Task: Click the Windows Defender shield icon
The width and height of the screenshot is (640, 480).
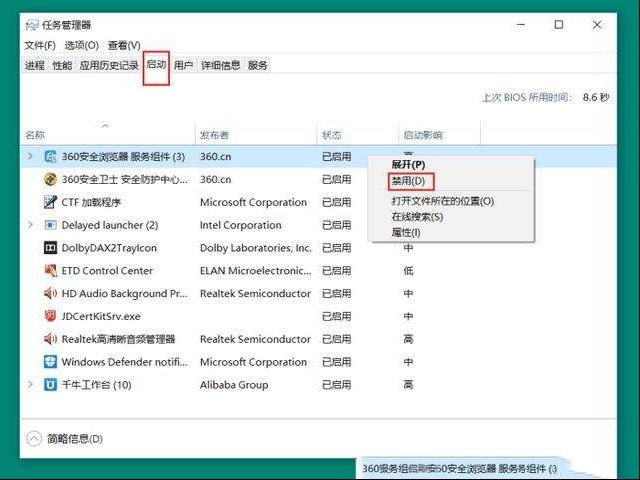Action: [50, 362]
